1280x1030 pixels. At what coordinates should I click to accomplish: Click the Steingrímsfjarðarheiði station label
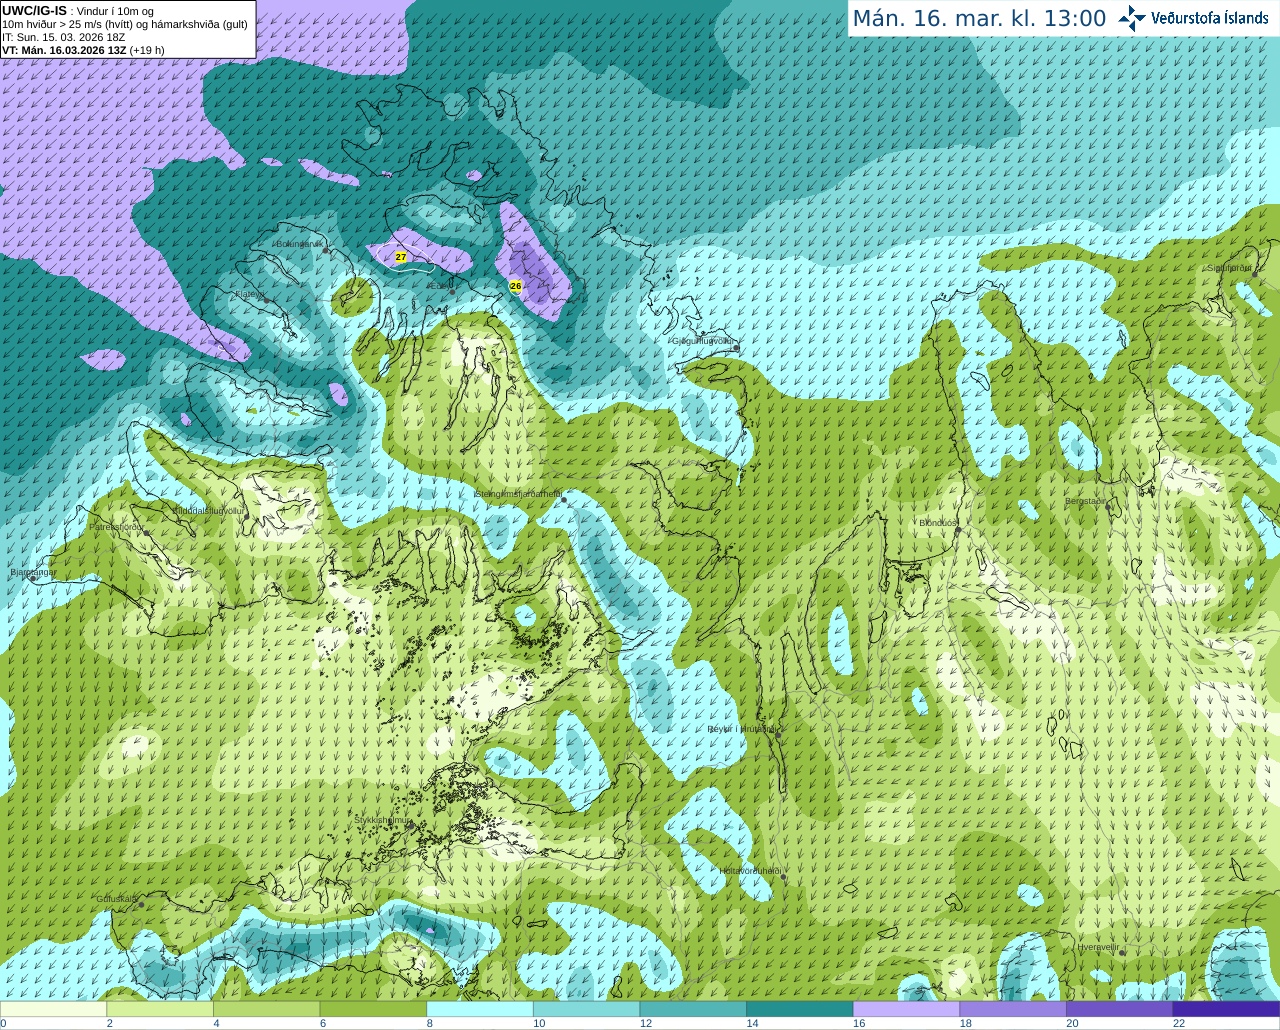pos(518,494)
